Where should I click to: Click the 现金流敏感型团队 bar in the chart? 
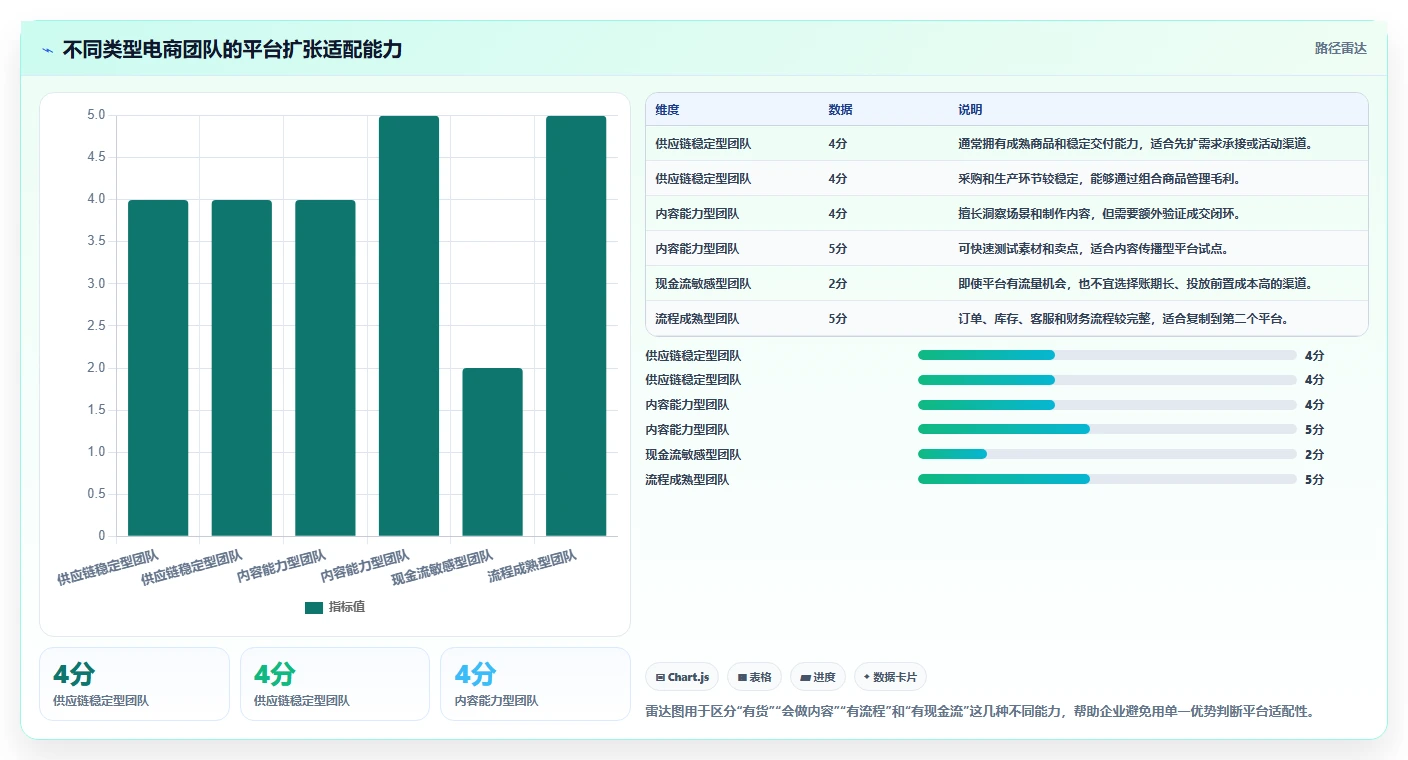pos(492,452)
